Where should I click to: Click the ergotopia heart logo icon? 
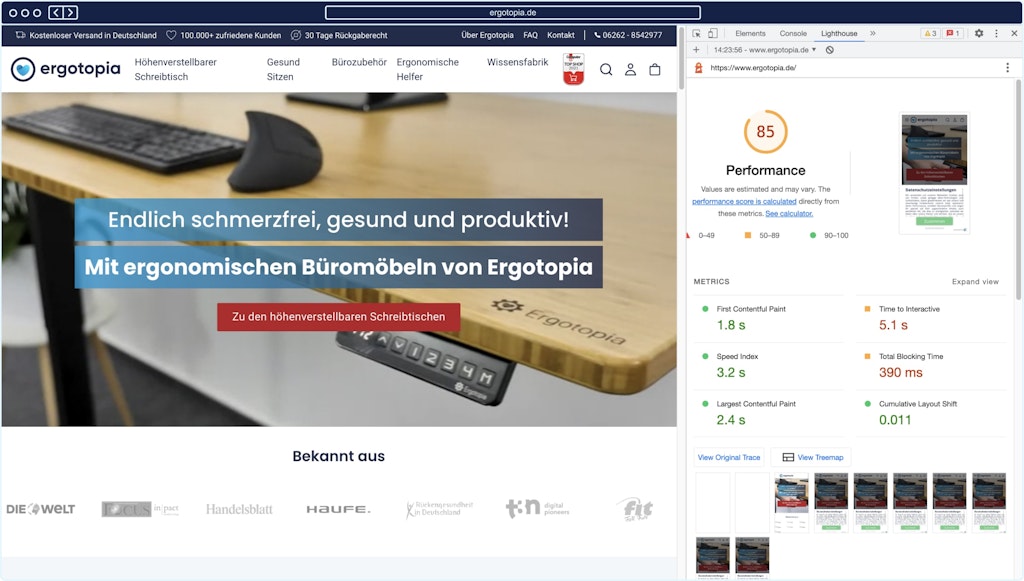coord(23,69)
